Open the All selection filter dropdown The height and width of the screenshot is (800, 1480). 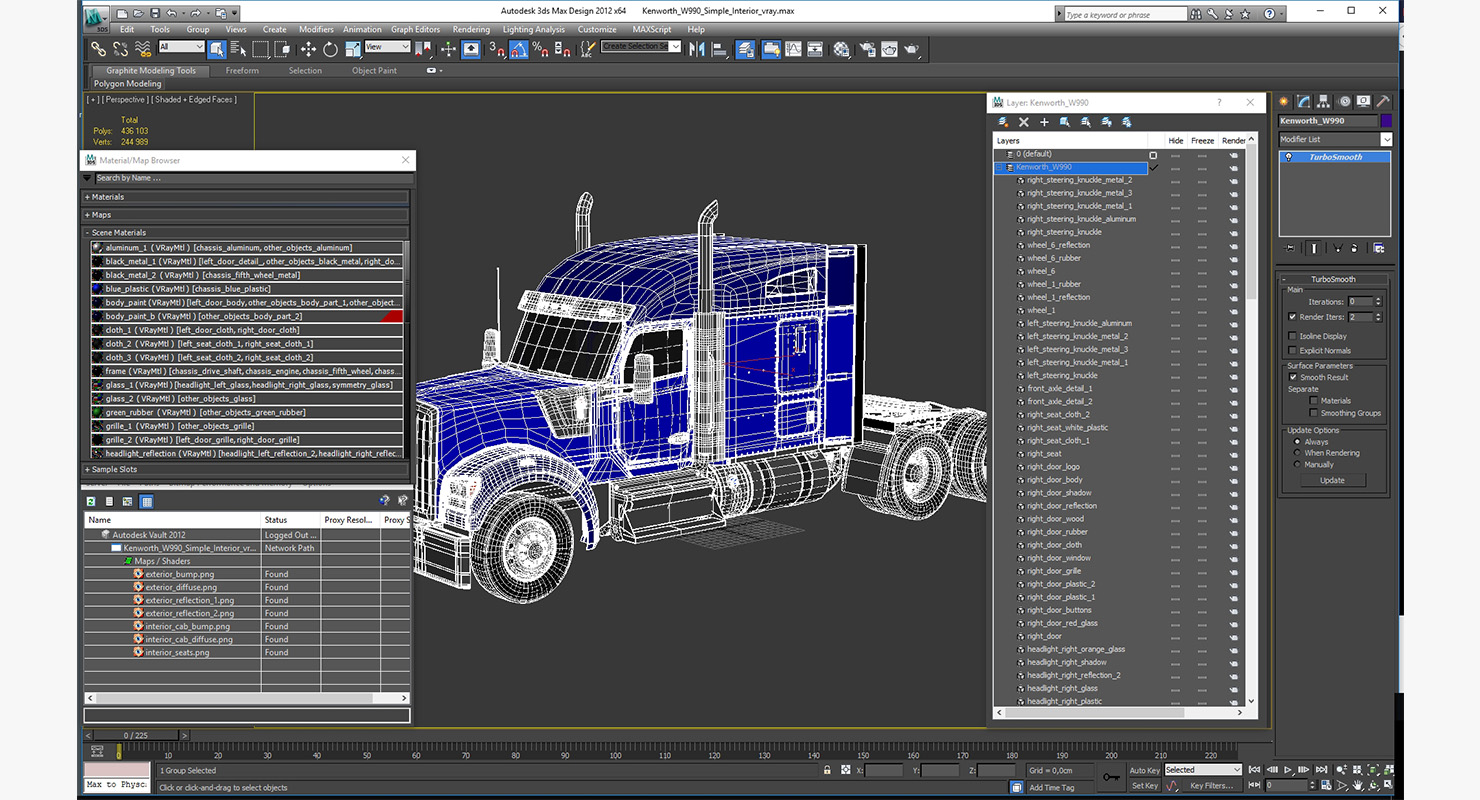[x=181, y=47]
